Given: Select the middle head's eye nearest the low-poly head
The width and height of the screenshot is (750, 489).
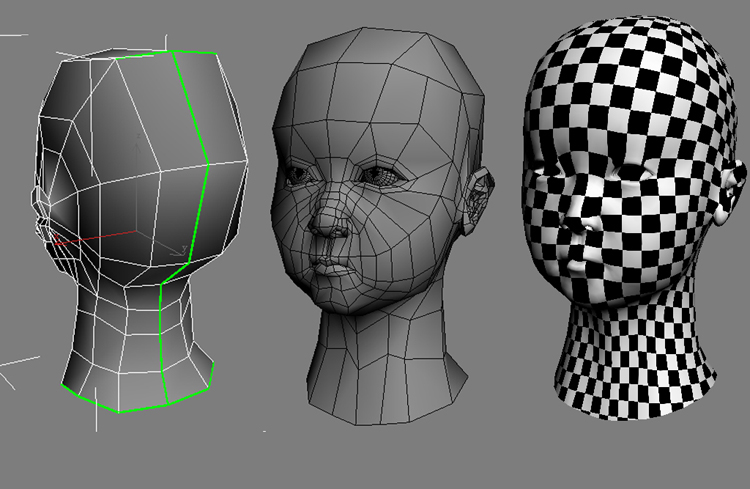Looking at the screenshot, I should click(301, 177).
